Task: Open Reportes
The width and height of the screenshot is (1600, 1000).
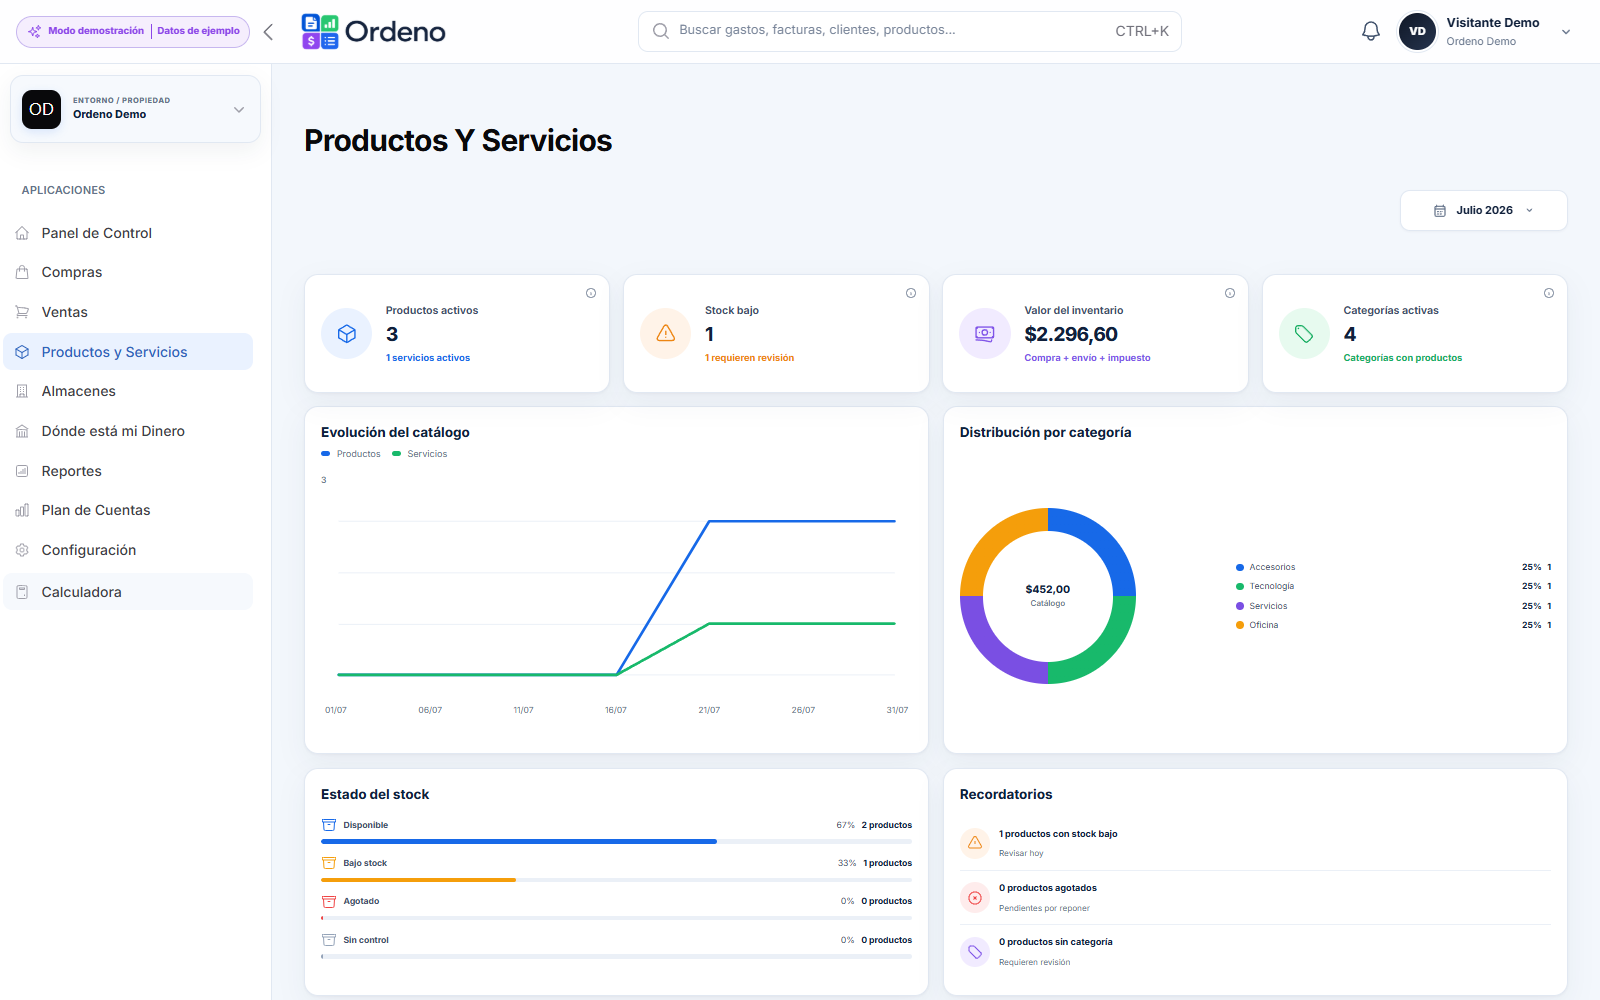Action: click(128, 471)
